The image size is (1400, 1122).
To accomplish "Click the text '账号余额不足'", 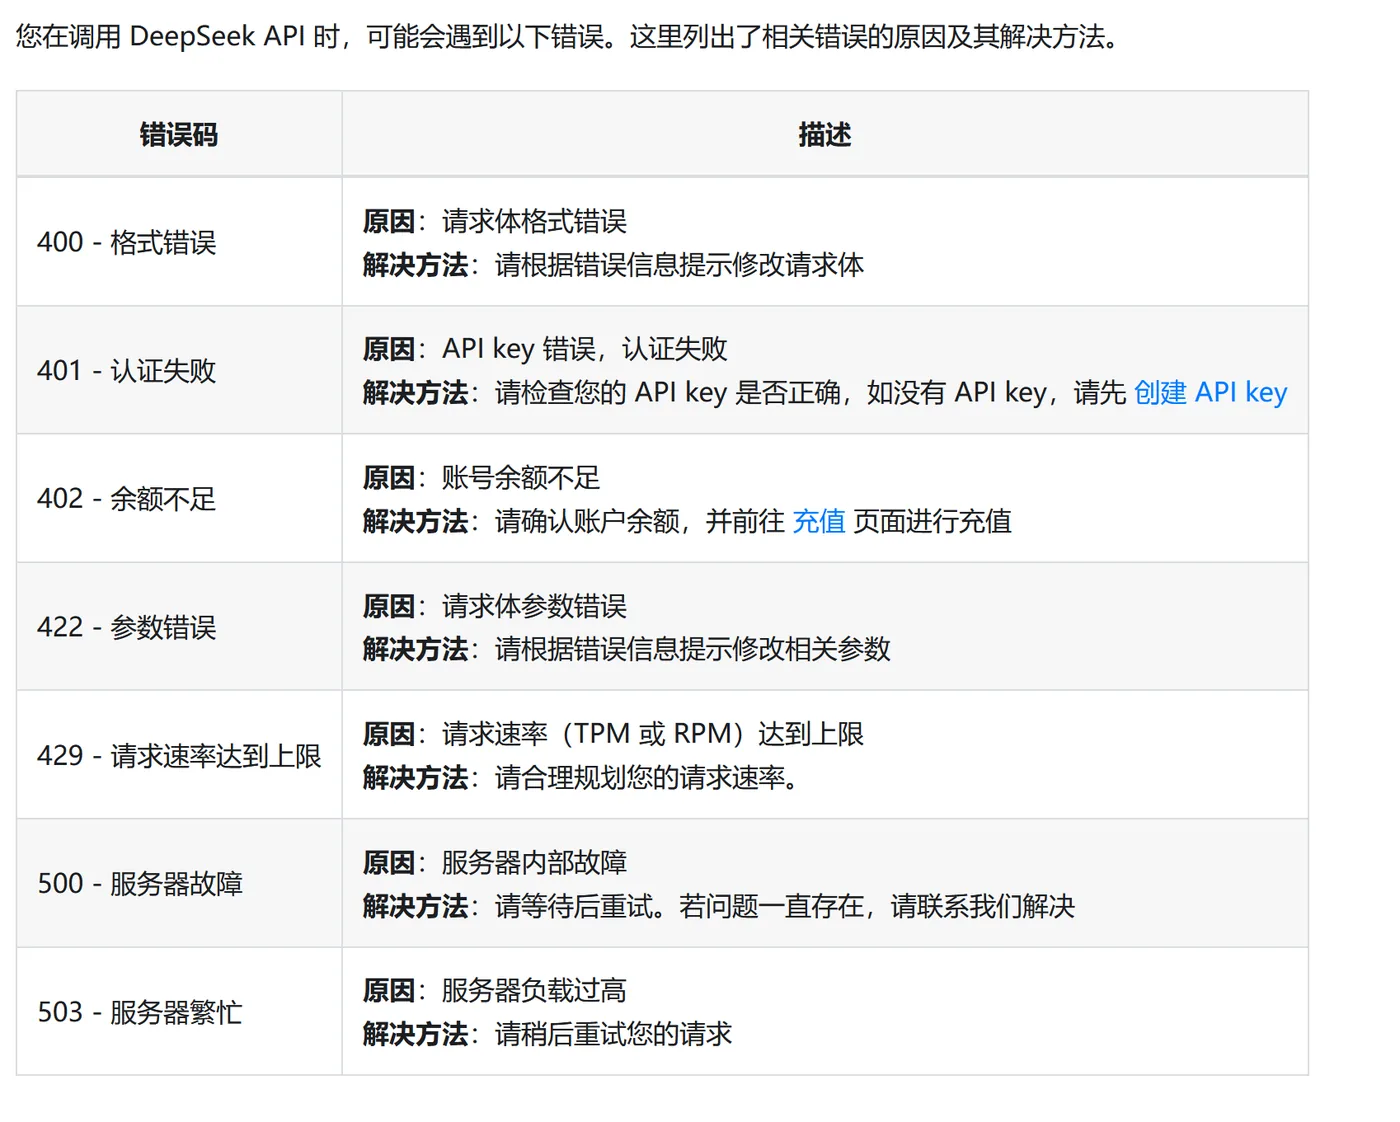I will coord(521,477).
